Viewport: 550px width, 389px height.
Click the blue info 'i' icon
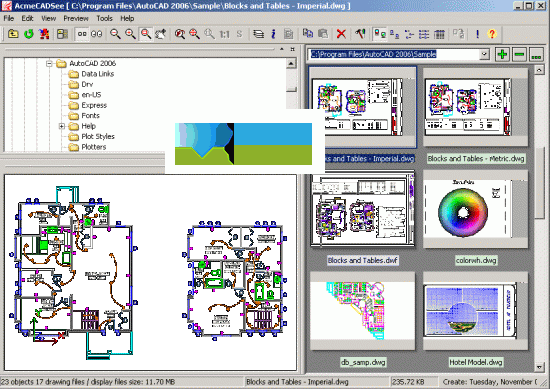[x=273, y=34]
